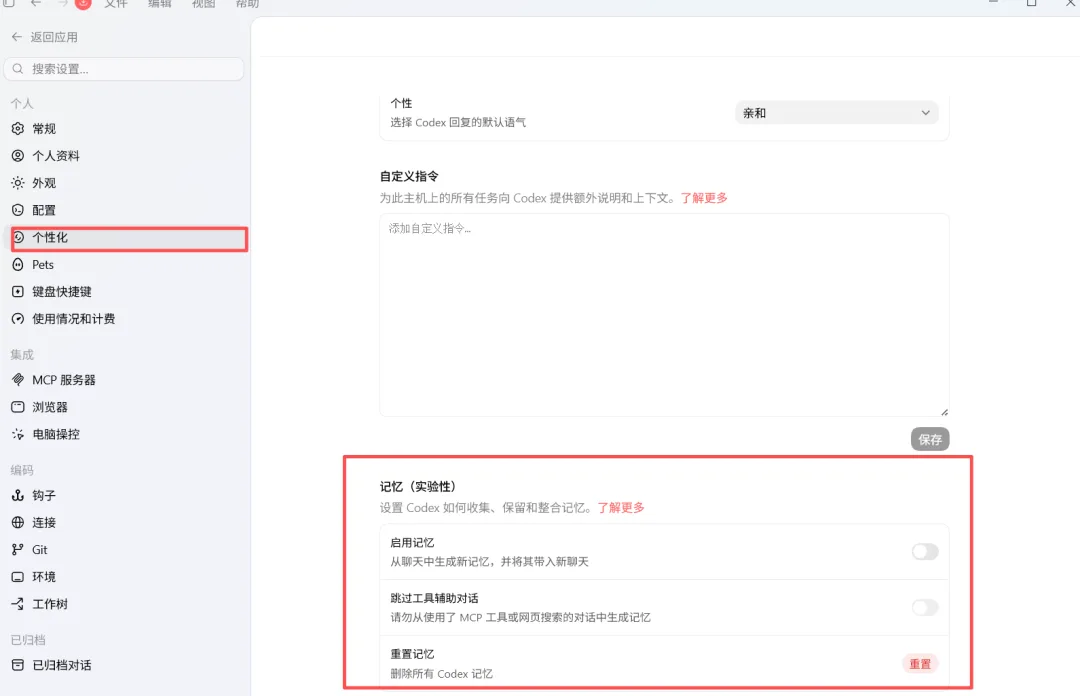Viewport: 1080px width, 696px height.
Task: Click 了解更多 link under 记忆（实验性）
Action: [621, 508]
